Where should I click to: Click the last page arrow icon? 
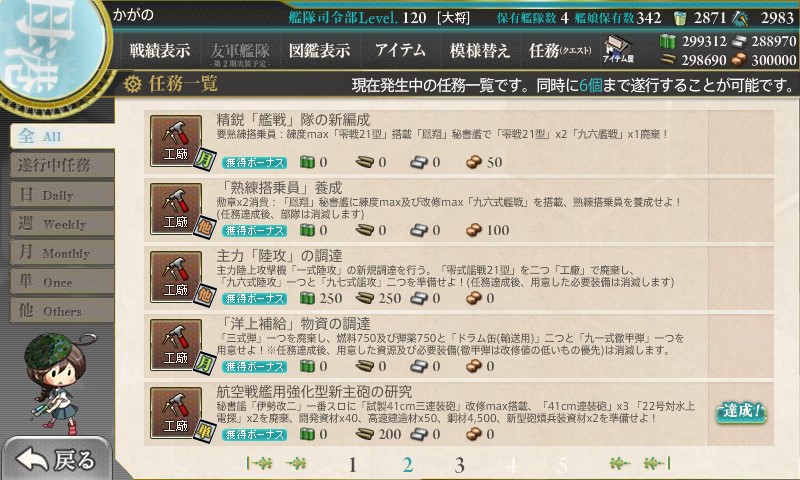point(657,464)
